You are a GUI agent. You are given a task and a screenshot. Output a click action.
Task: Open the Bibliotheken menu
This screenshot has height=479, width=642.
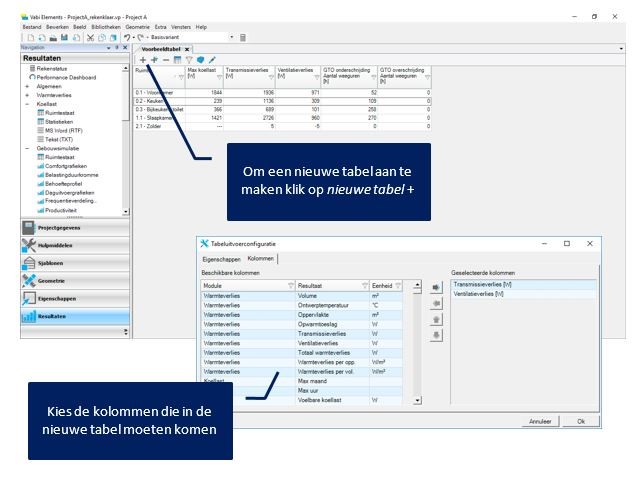[105, 27]
